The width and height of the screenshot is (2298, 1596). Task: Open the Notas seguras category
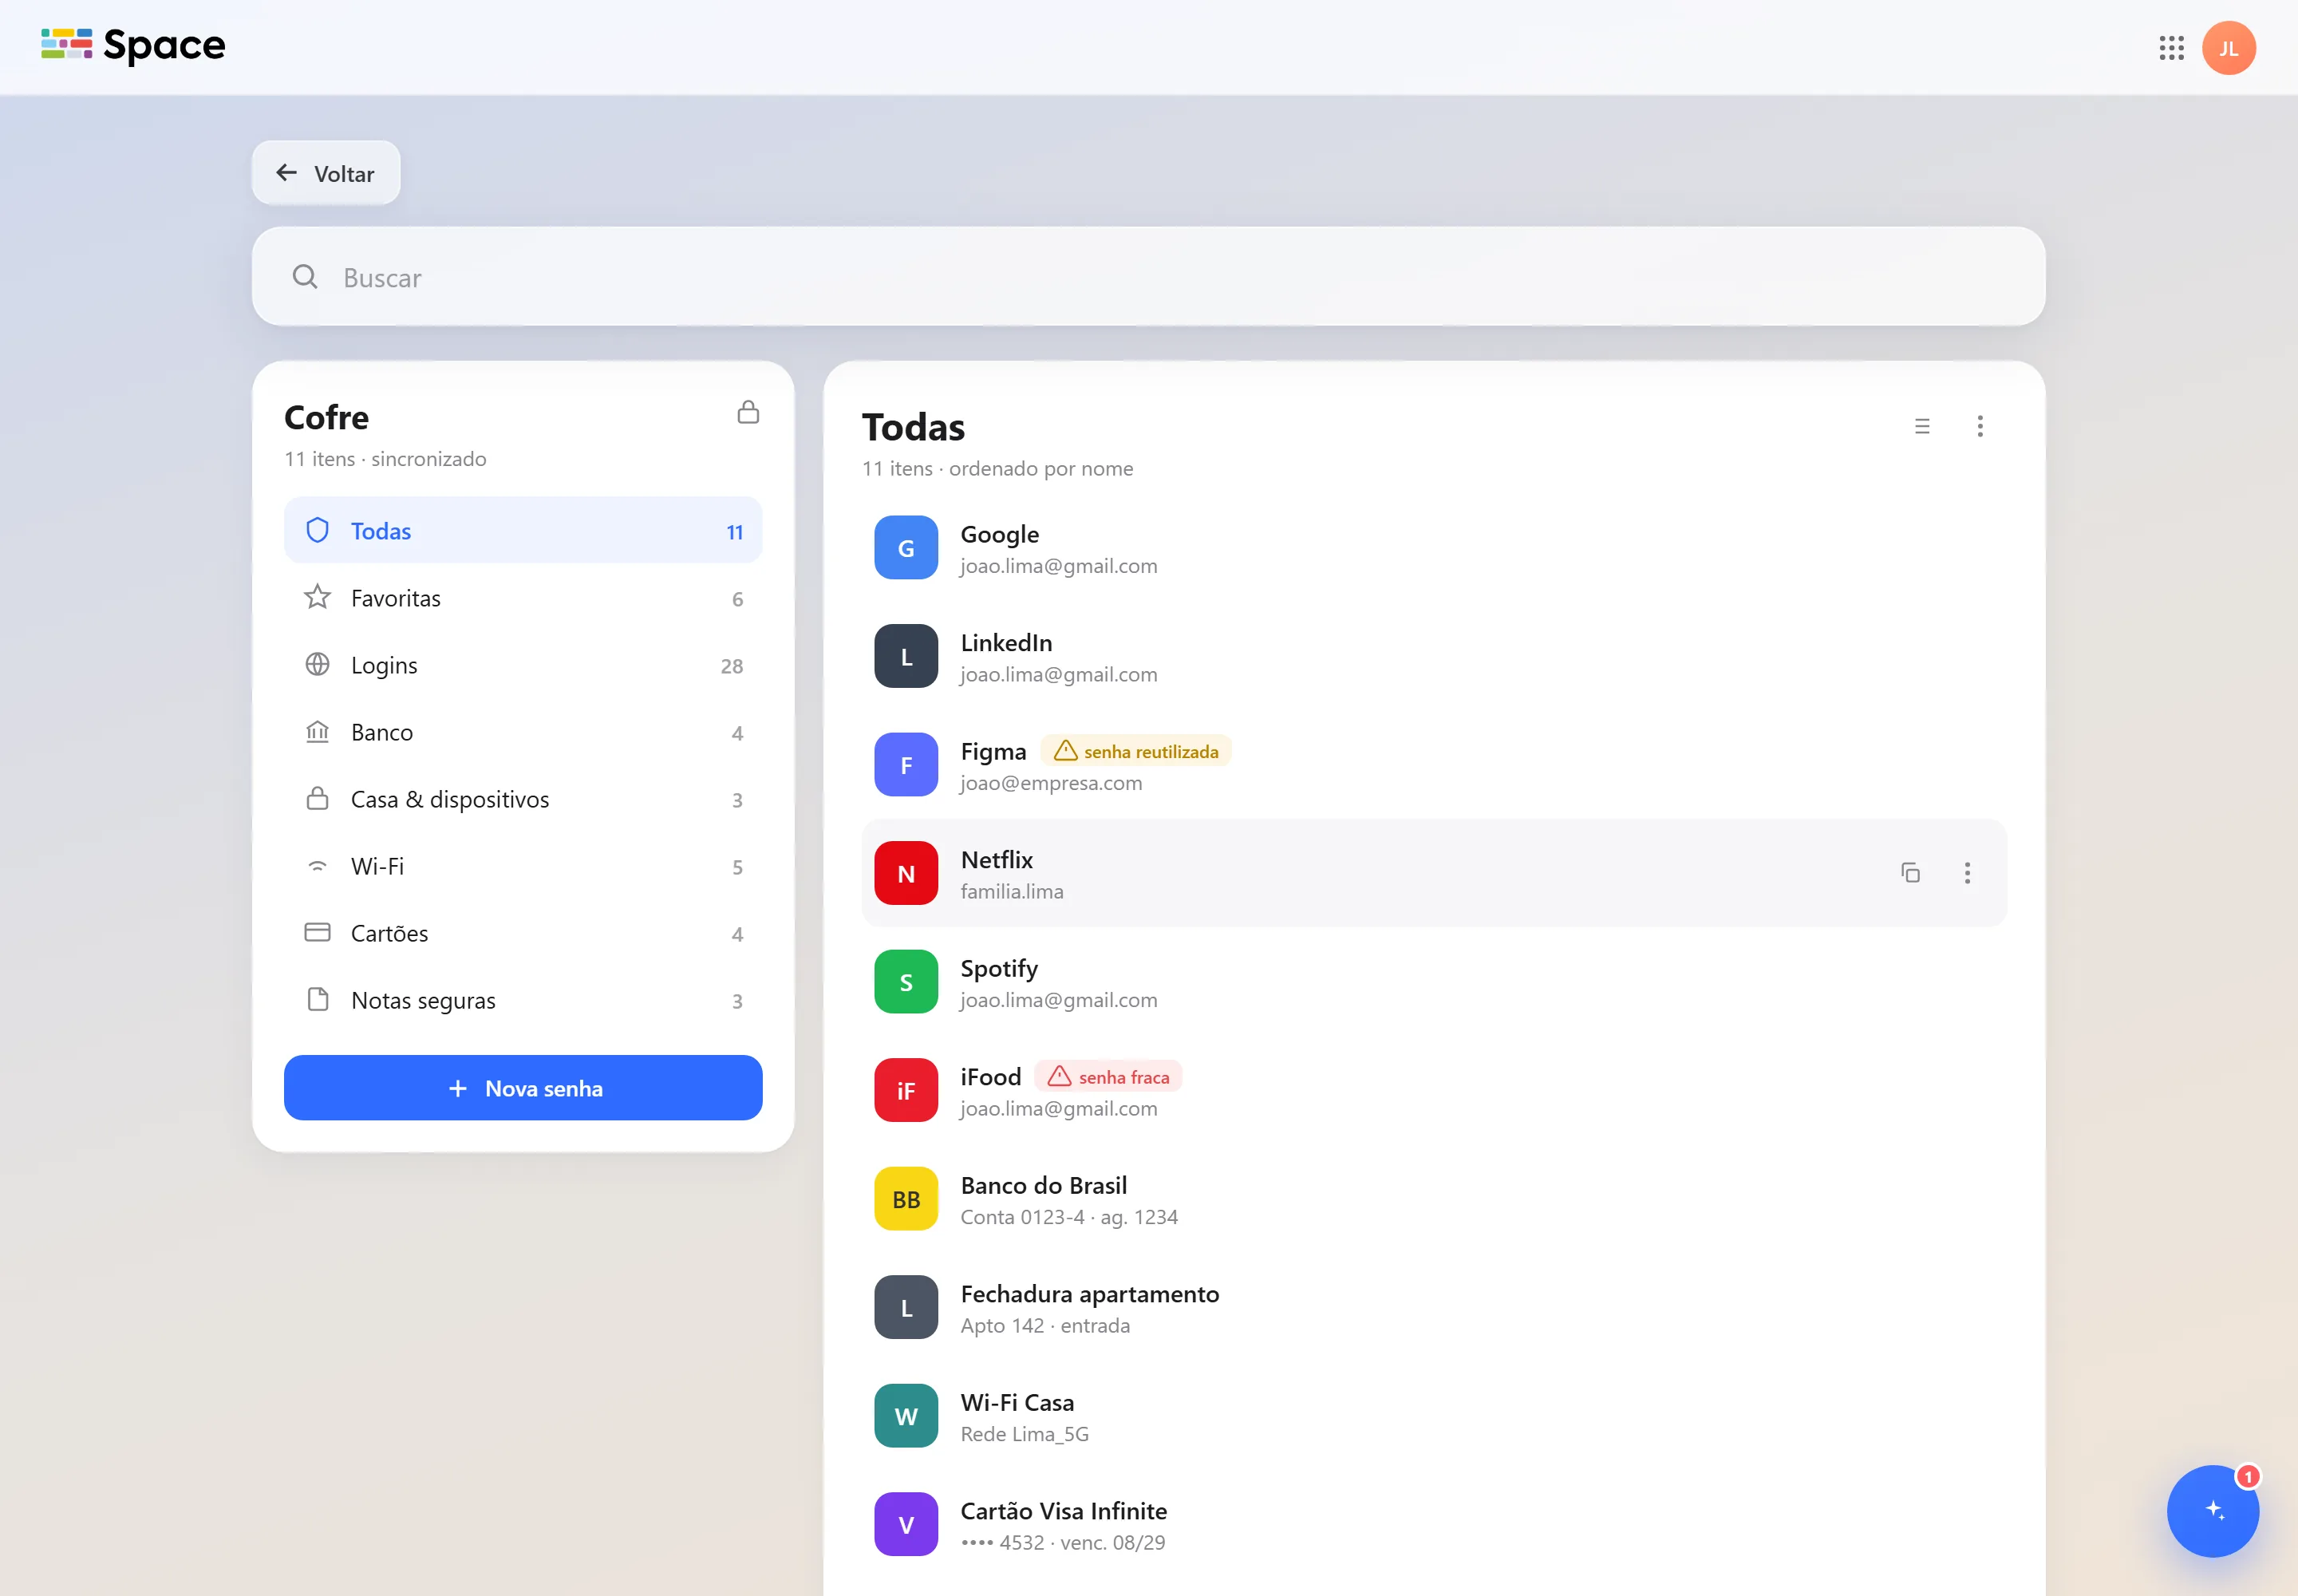point(523,1000)
